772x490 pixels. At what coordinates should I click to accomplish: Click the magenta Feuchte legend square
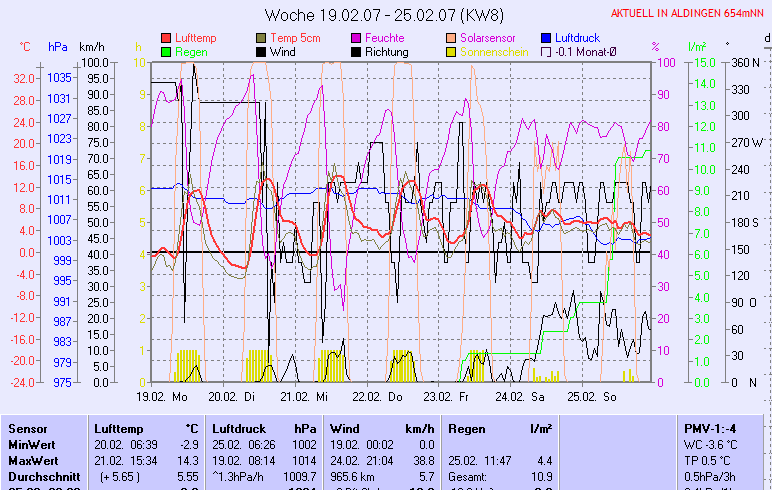(356, 38)
